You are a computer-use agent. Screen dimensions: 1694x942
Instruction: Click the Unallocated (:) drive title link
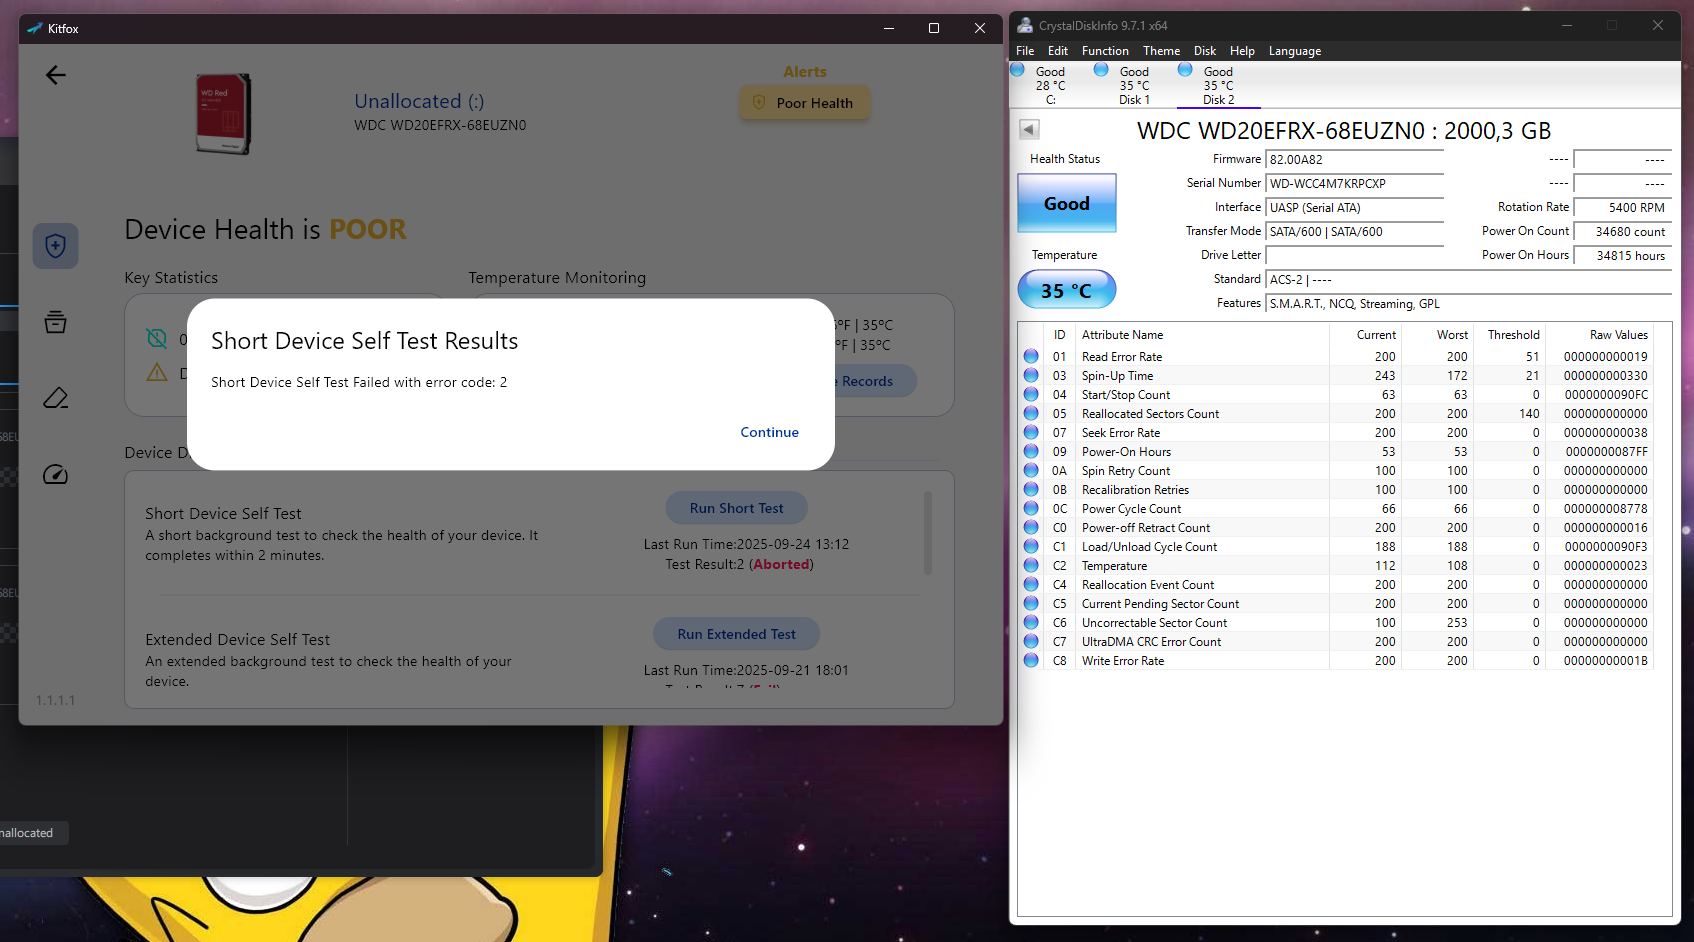pos(419,101)
